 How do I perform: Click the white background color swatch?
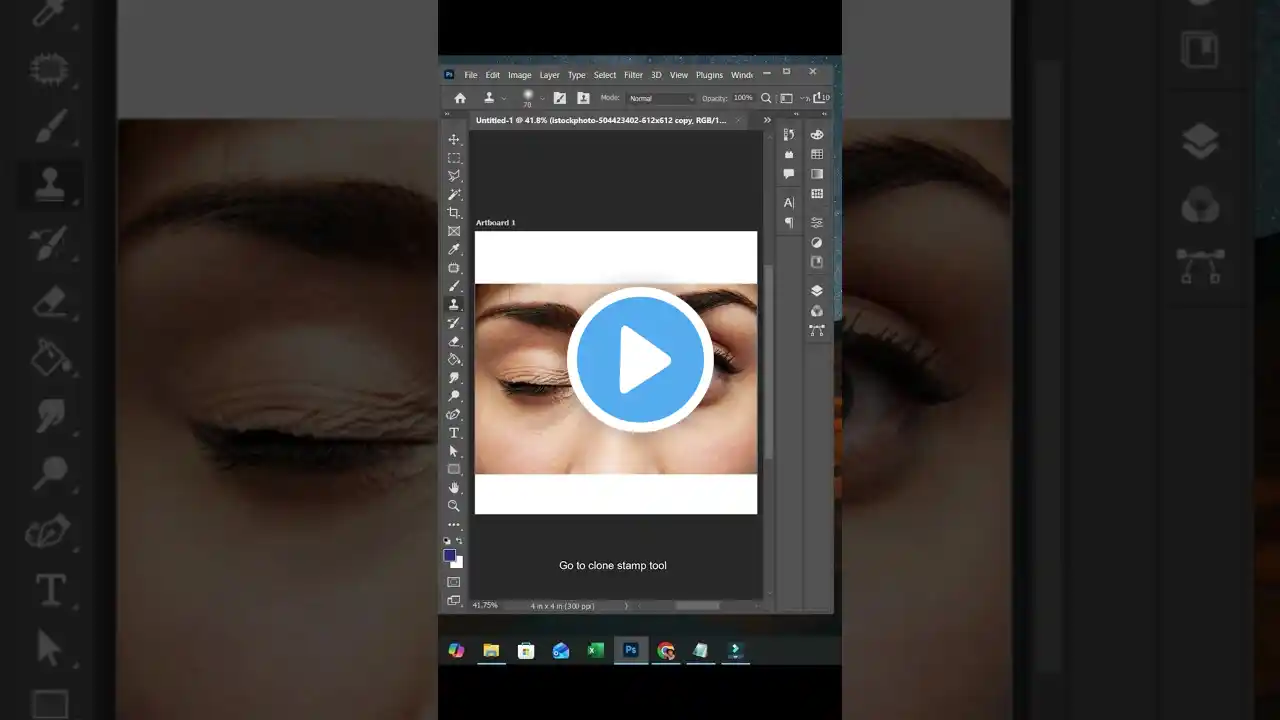(458, 563)
